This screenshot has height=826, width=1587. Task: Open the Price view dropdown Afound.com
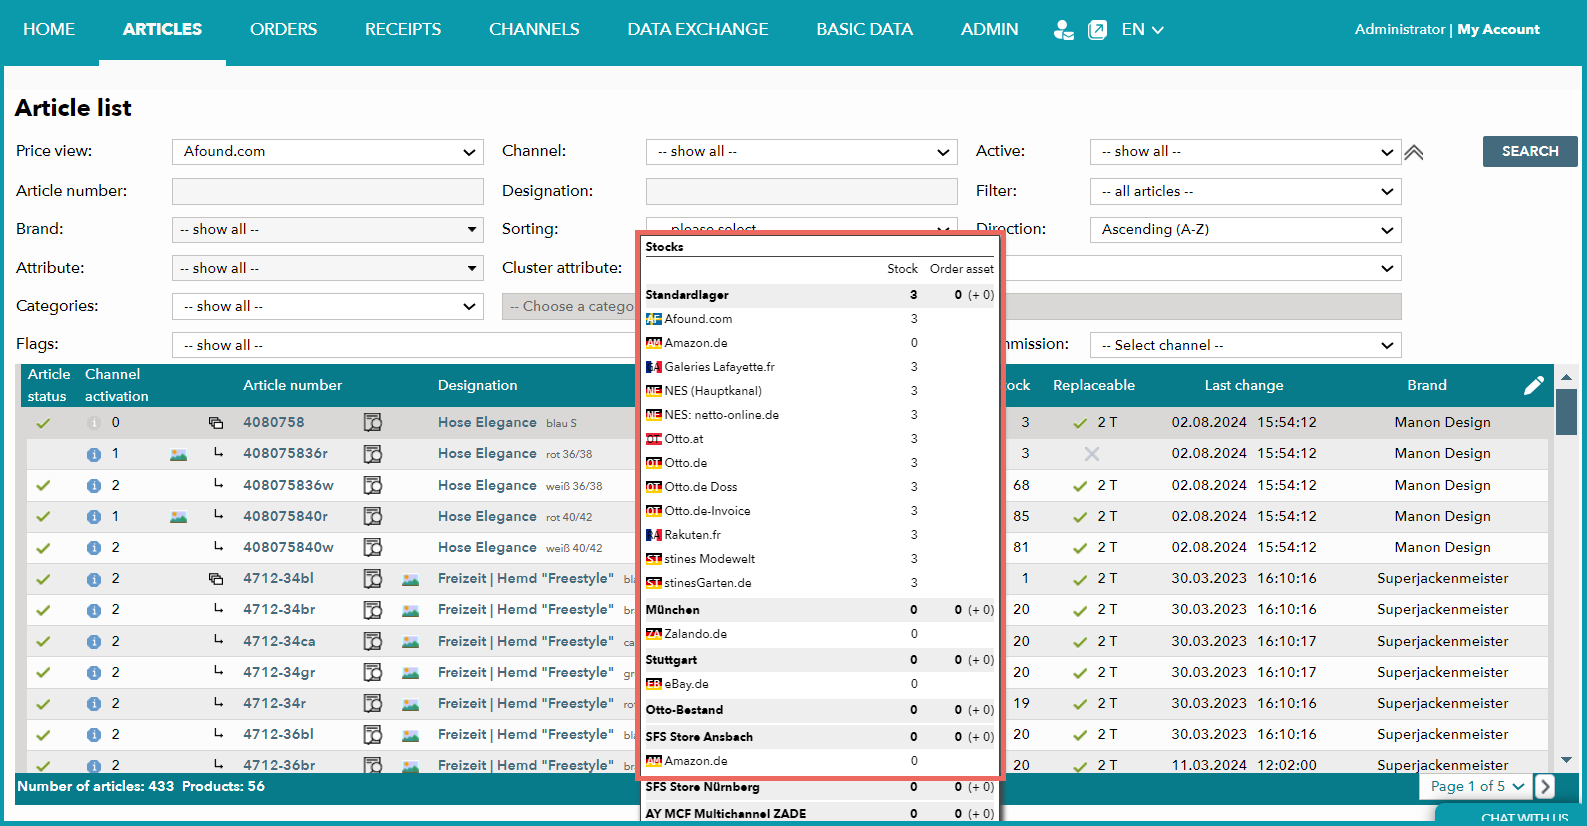pos(328,152)
